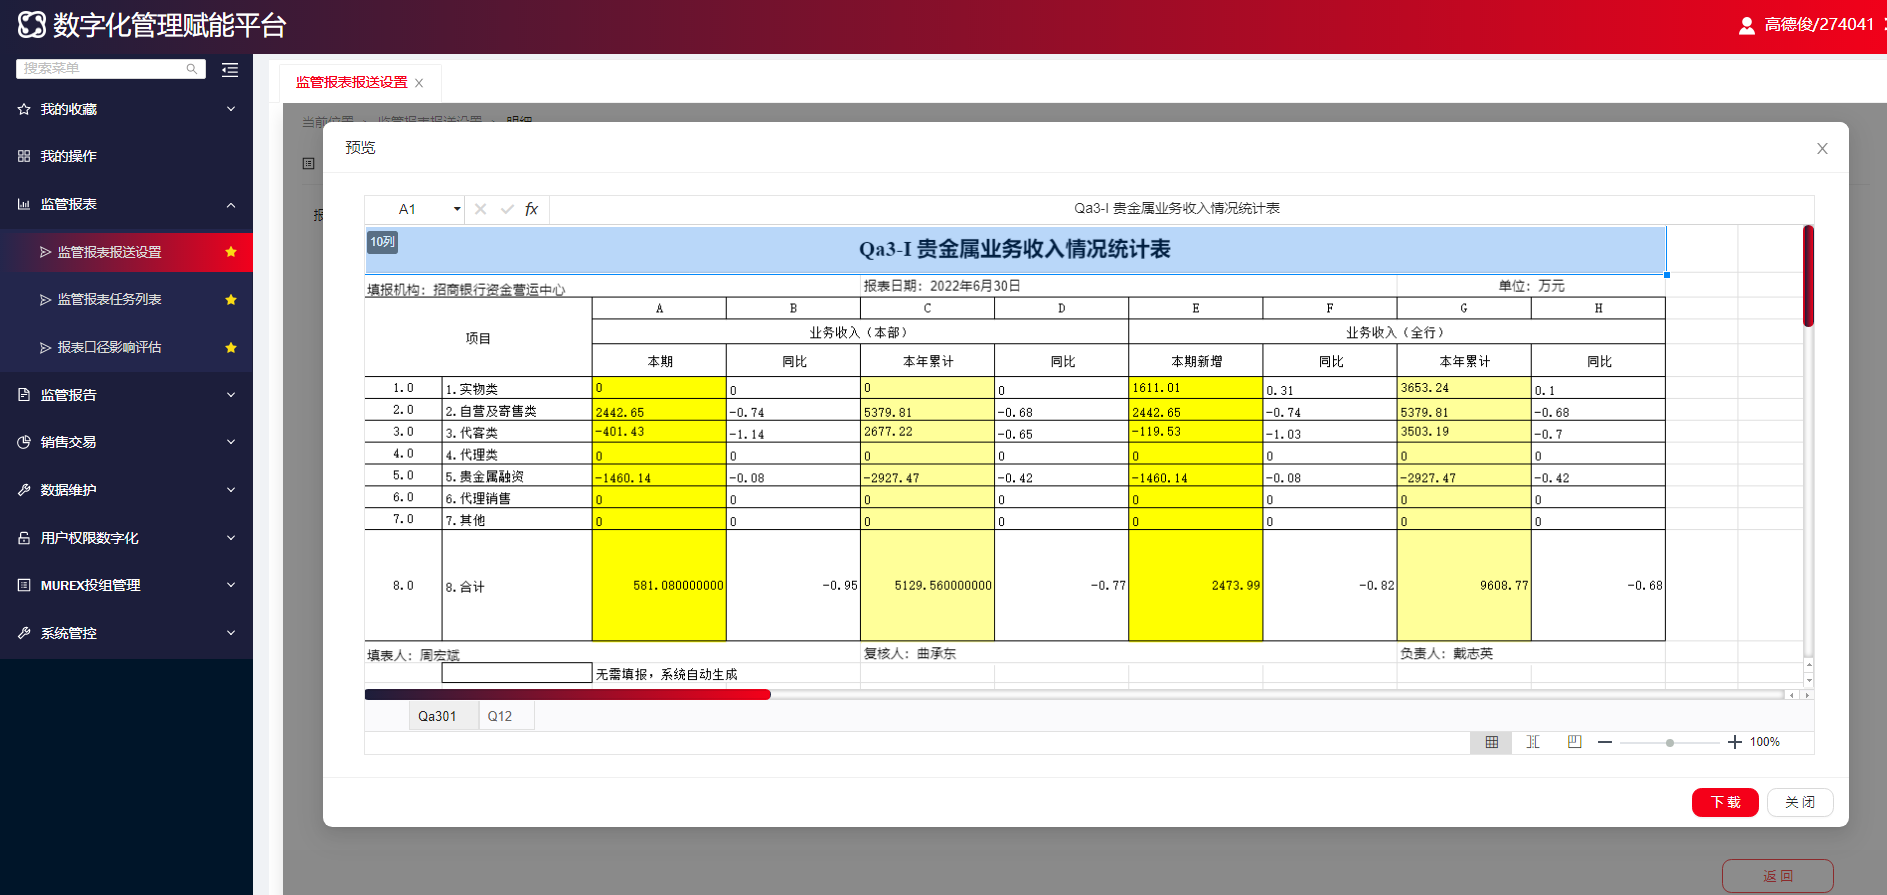
Task: Click the vertical scrollbar red thumb
Action: click(1808, 276)
